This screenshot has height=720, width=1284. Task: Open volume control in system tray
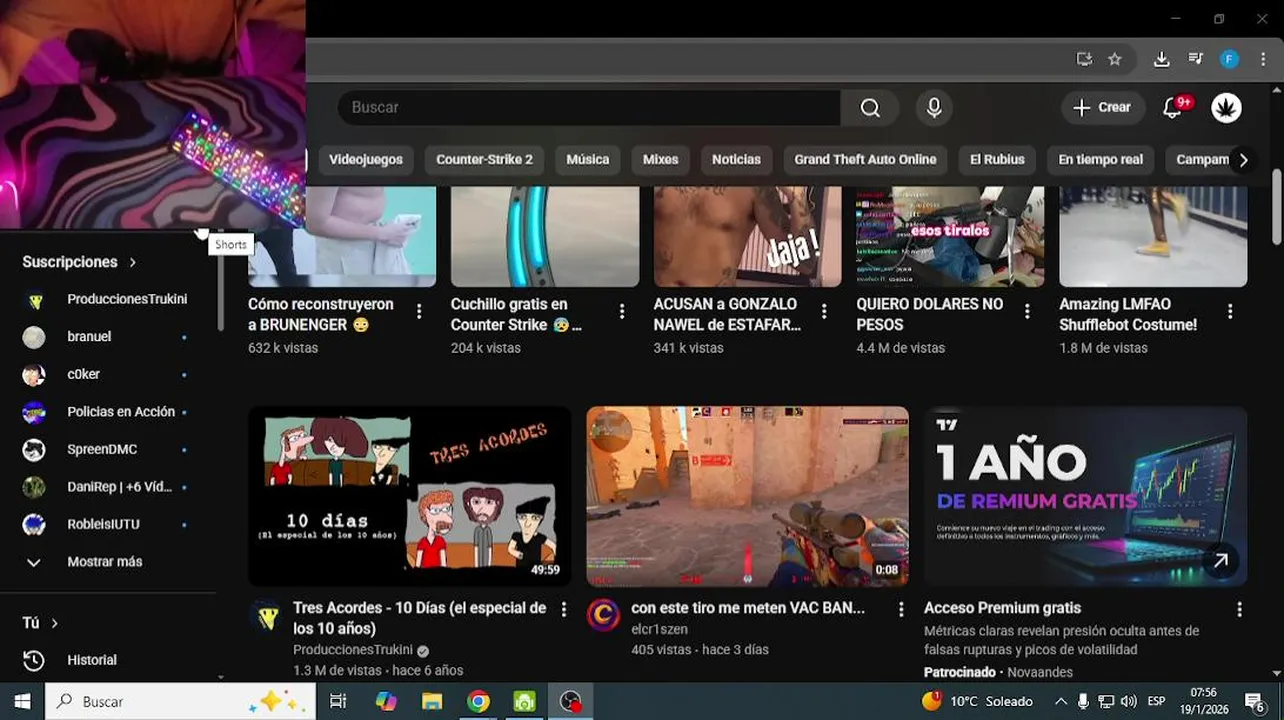click(x=1129, y=702)
